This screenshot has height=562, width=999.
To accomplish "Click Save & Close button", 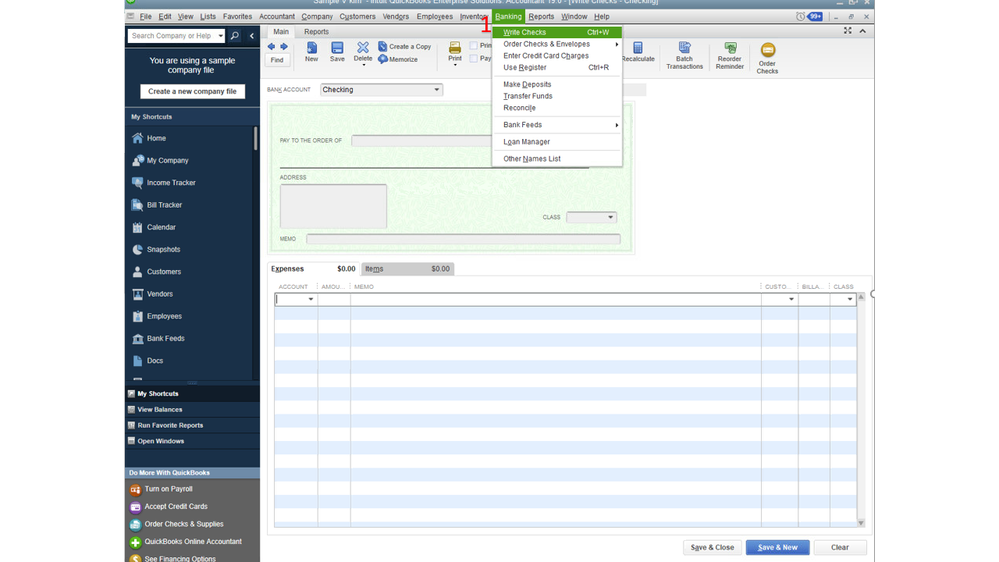I will point(712,547).
